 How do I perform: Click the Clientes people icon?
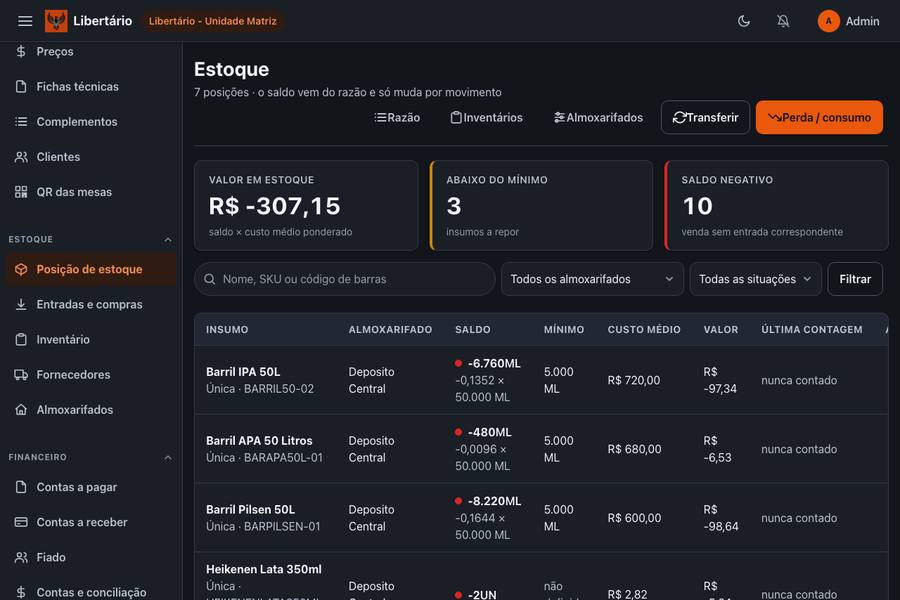[x=21, y=157]
